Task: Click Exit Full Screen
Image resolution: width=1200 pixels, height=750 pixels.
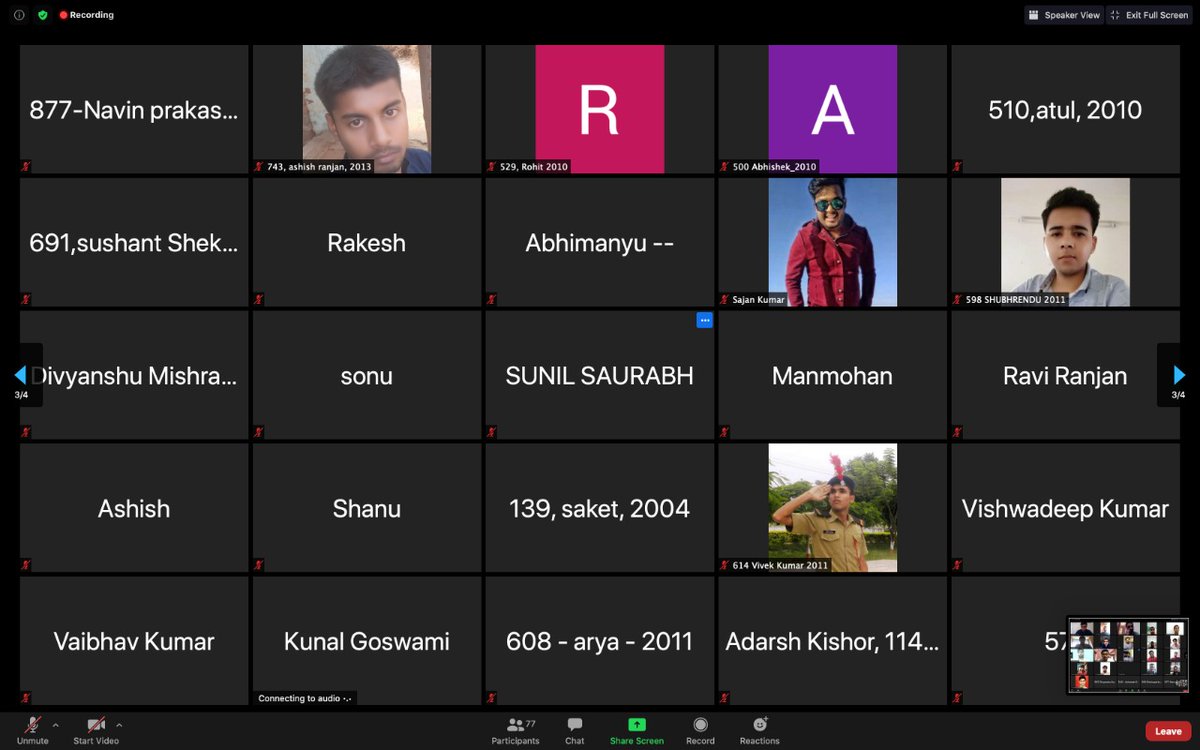Action: point(1149,15)
